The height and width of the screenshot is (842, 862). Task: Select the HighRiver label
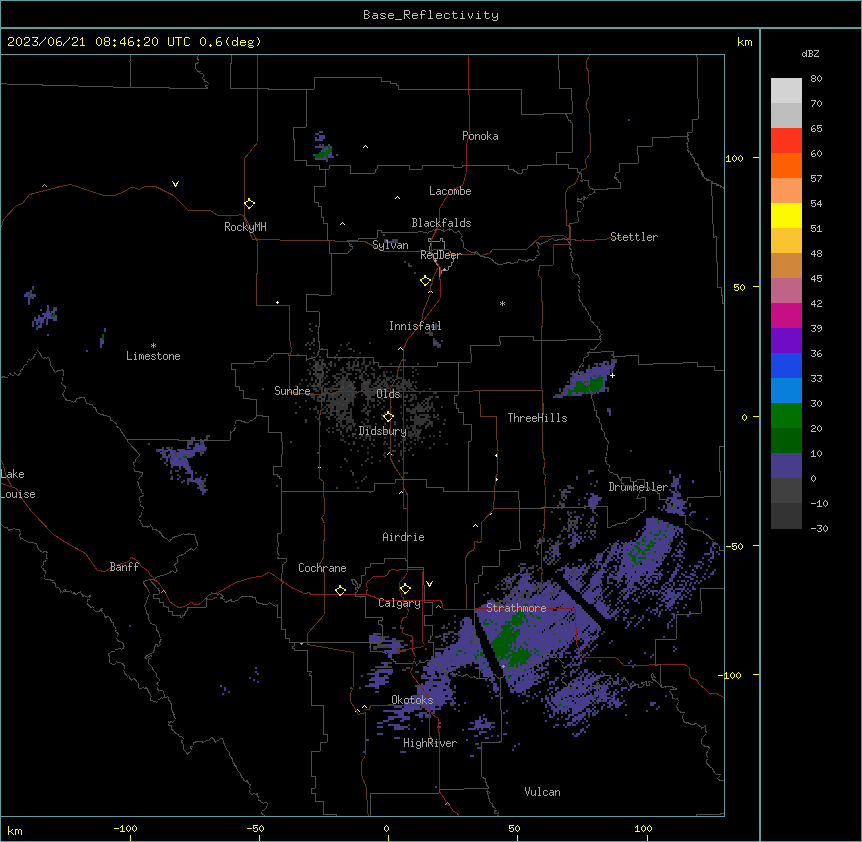tap(430, 743)
